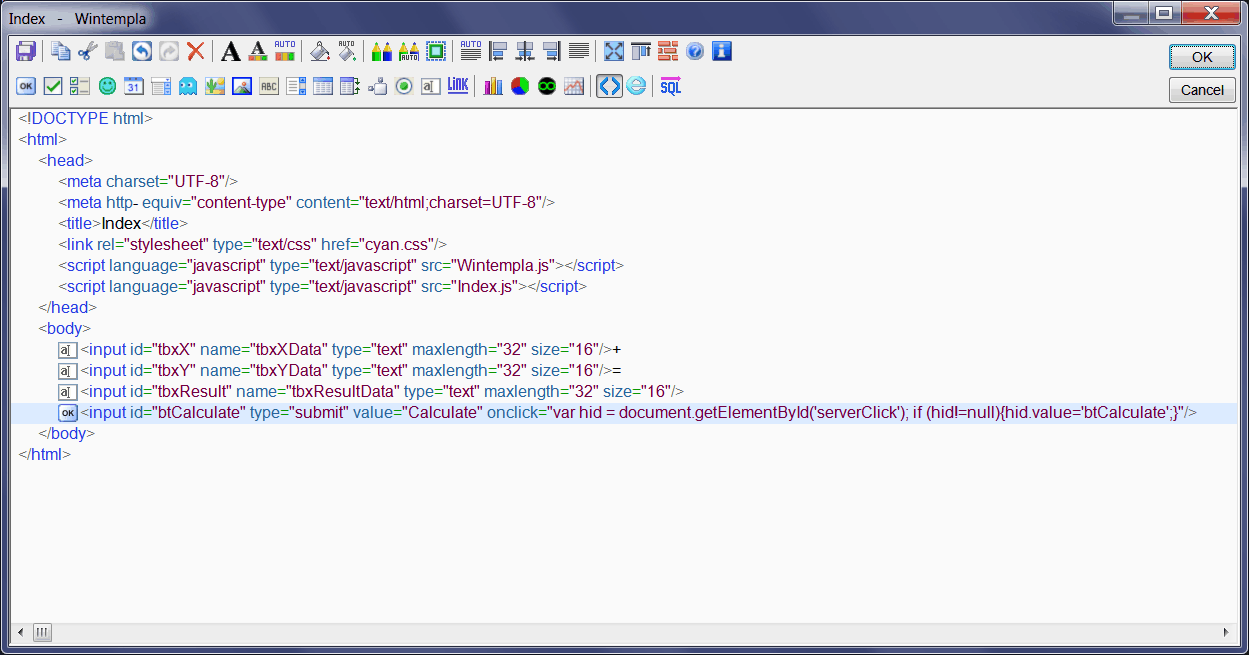
Task: Set border color with the two pencils icon
Action: (x=382, y=51)
